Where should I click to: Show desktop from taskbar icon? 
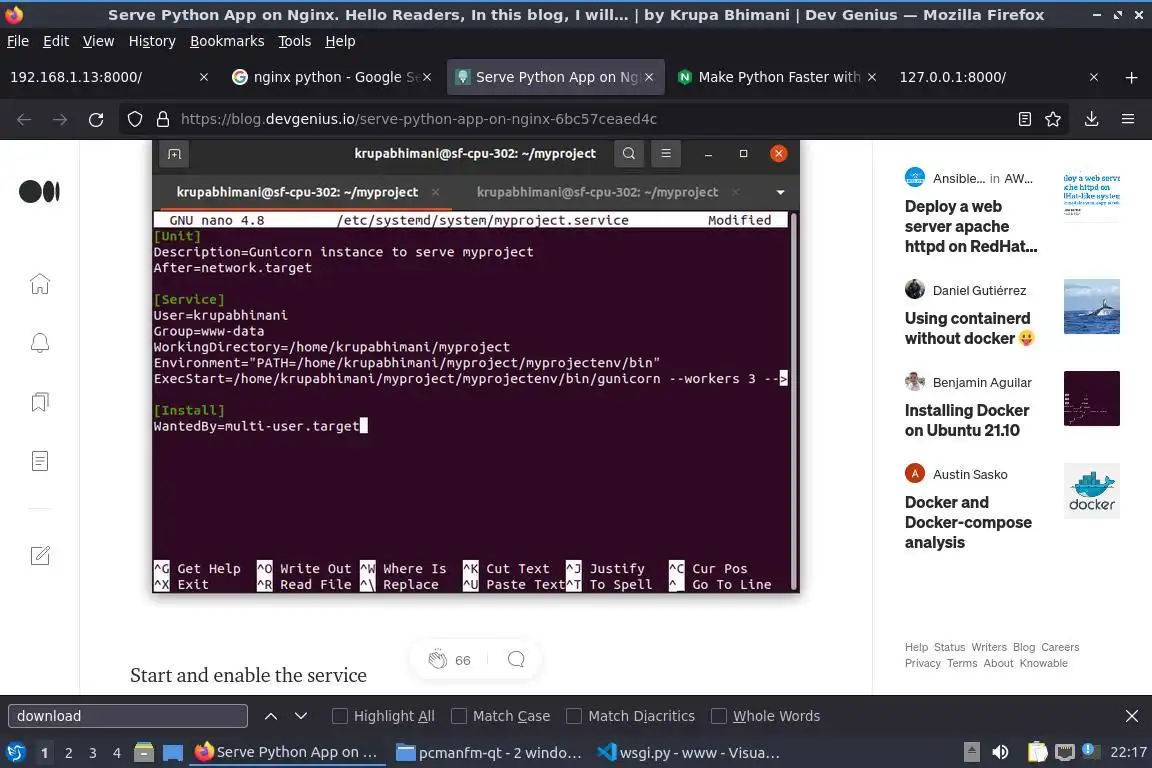click(x=173, y=752)
